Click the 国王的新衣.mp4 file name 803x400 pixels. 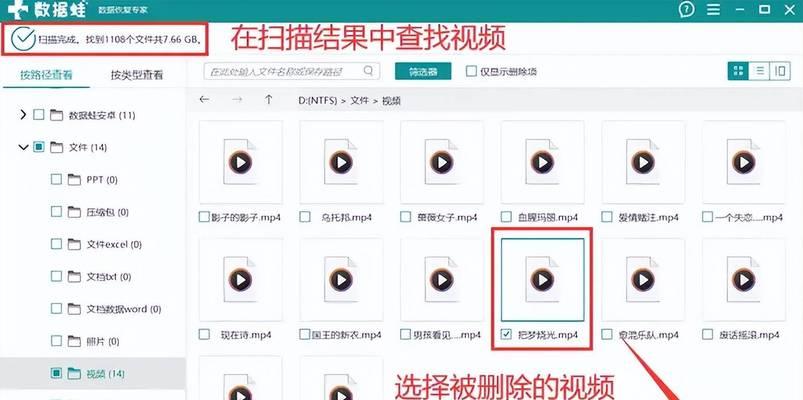click(x=347, y=335)
